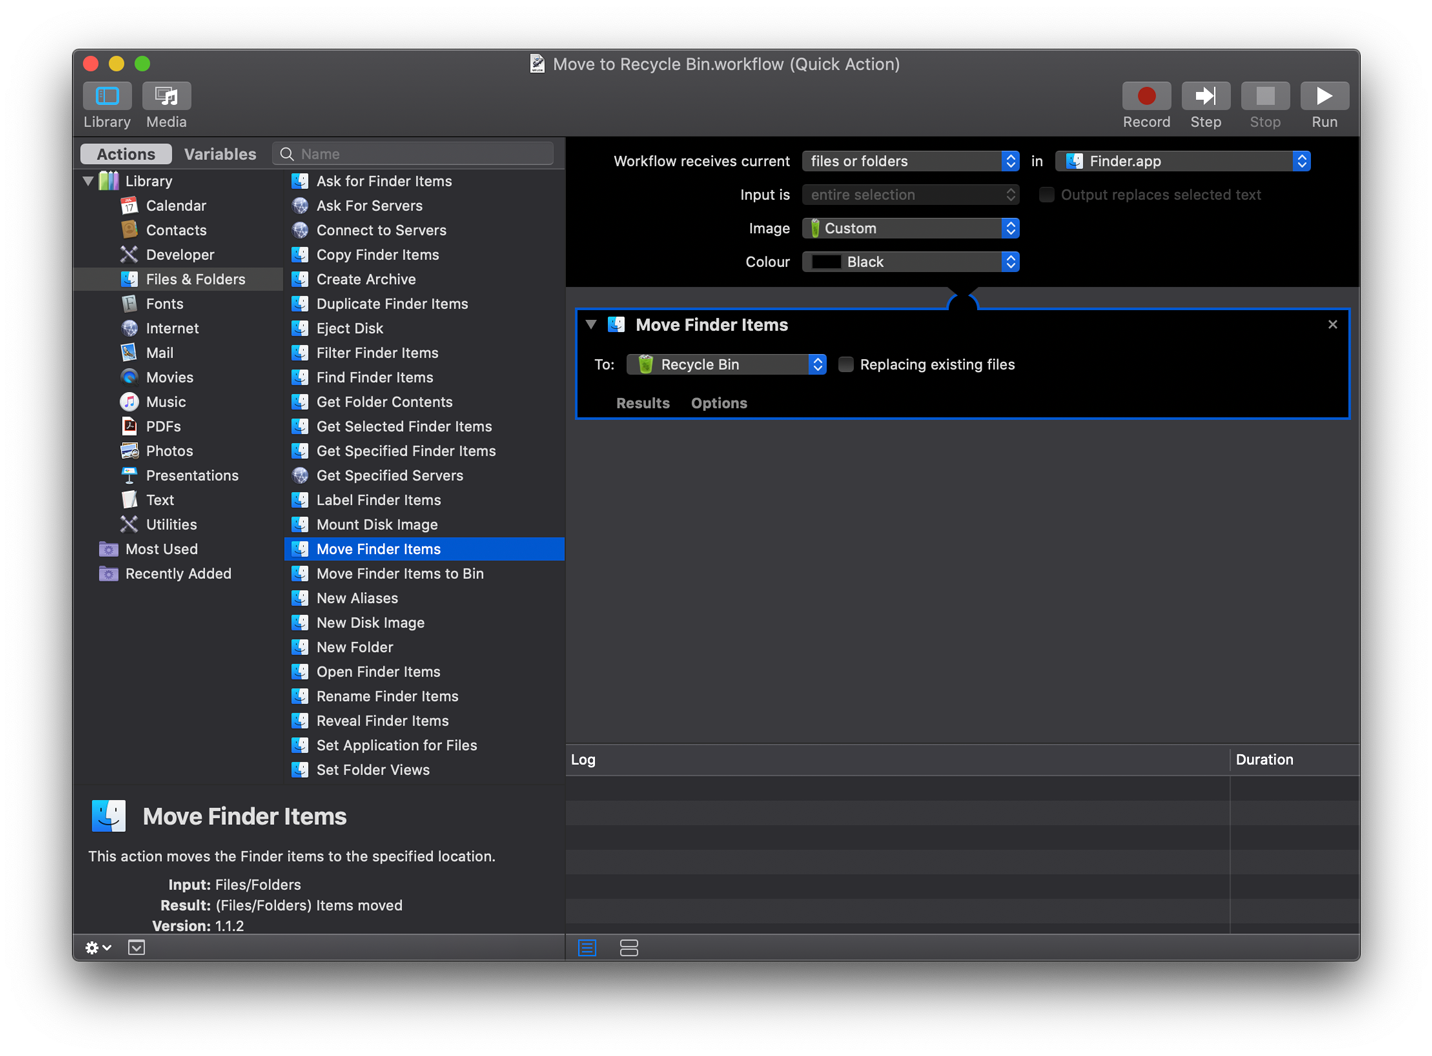Toggle Output replaces selected text checkbox
Image resolution: width=1432 pixels, height=1056 pixels.
(1047, 194)
